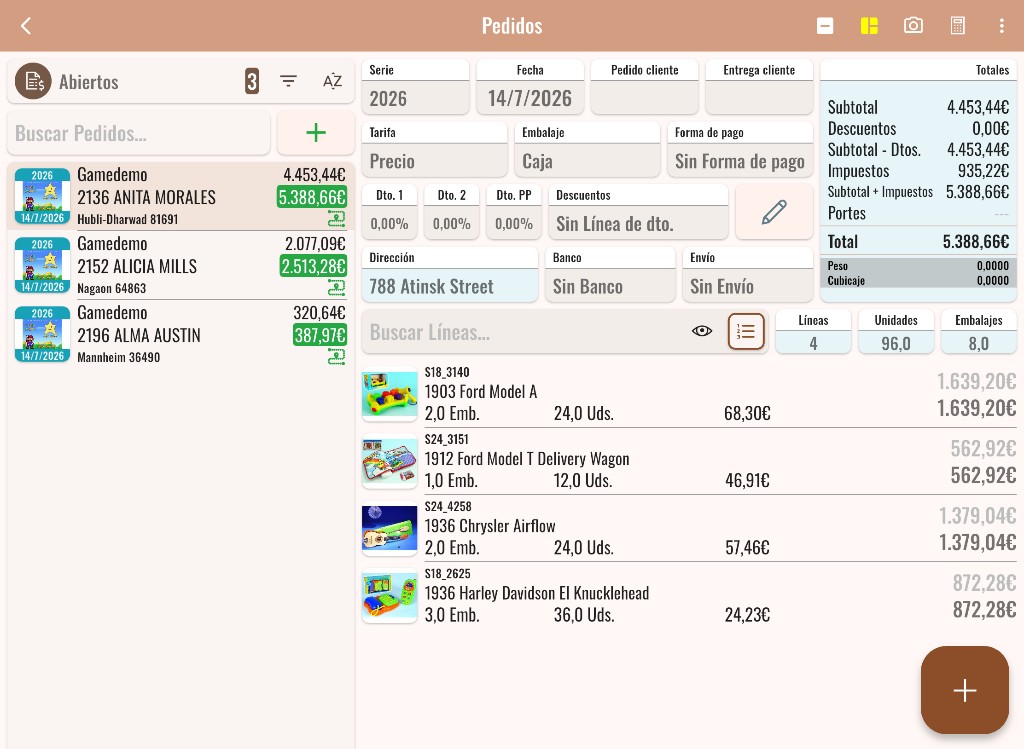The image size is (1024, 749).
Task: Select the 2196 ALMA AUSTIN order
Action: 181,334
